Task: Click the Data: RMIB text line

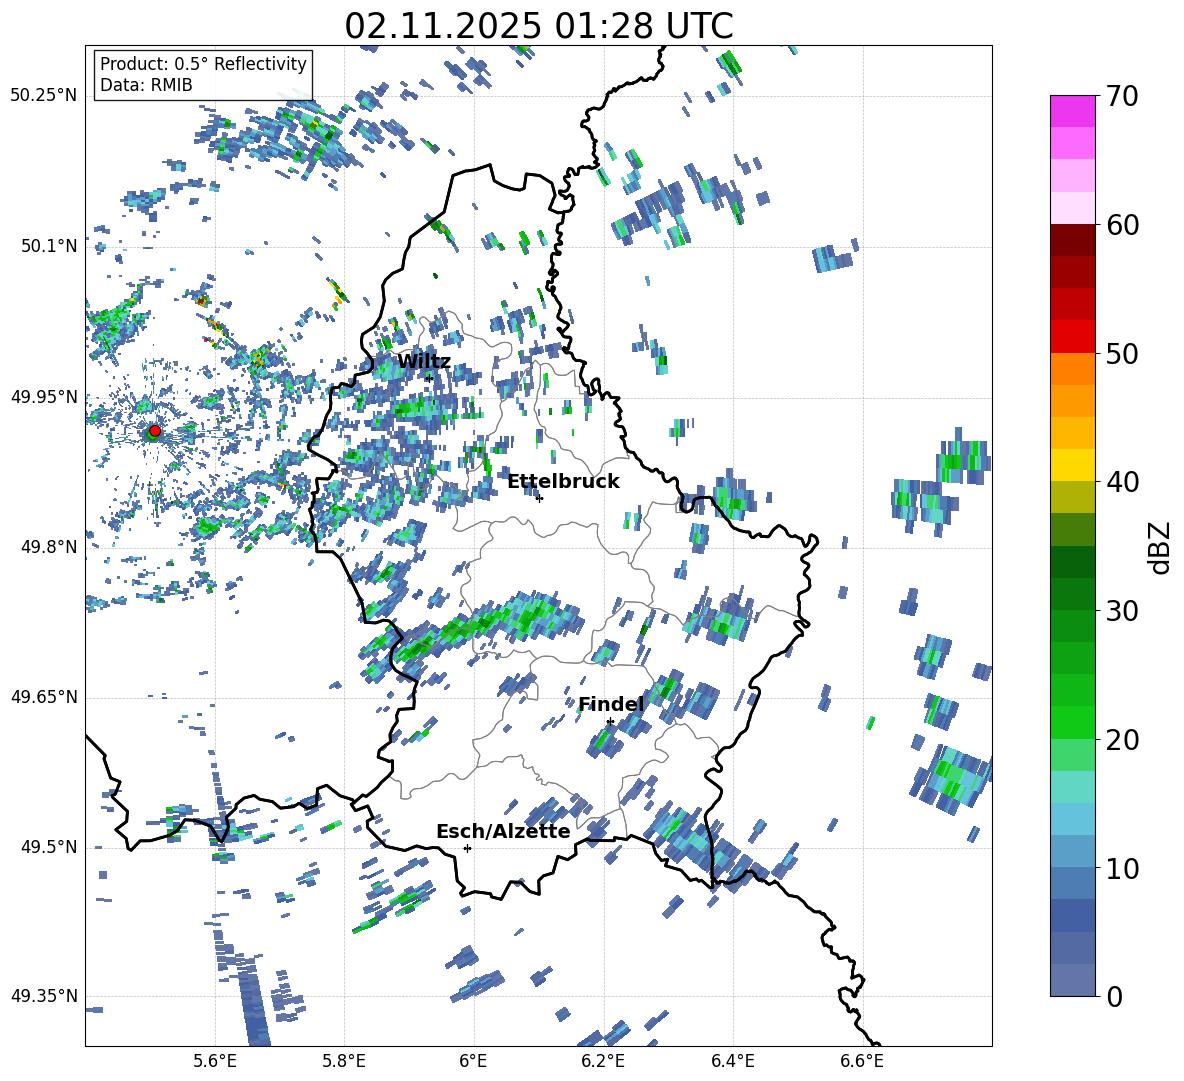Action: tap(146, 85)
